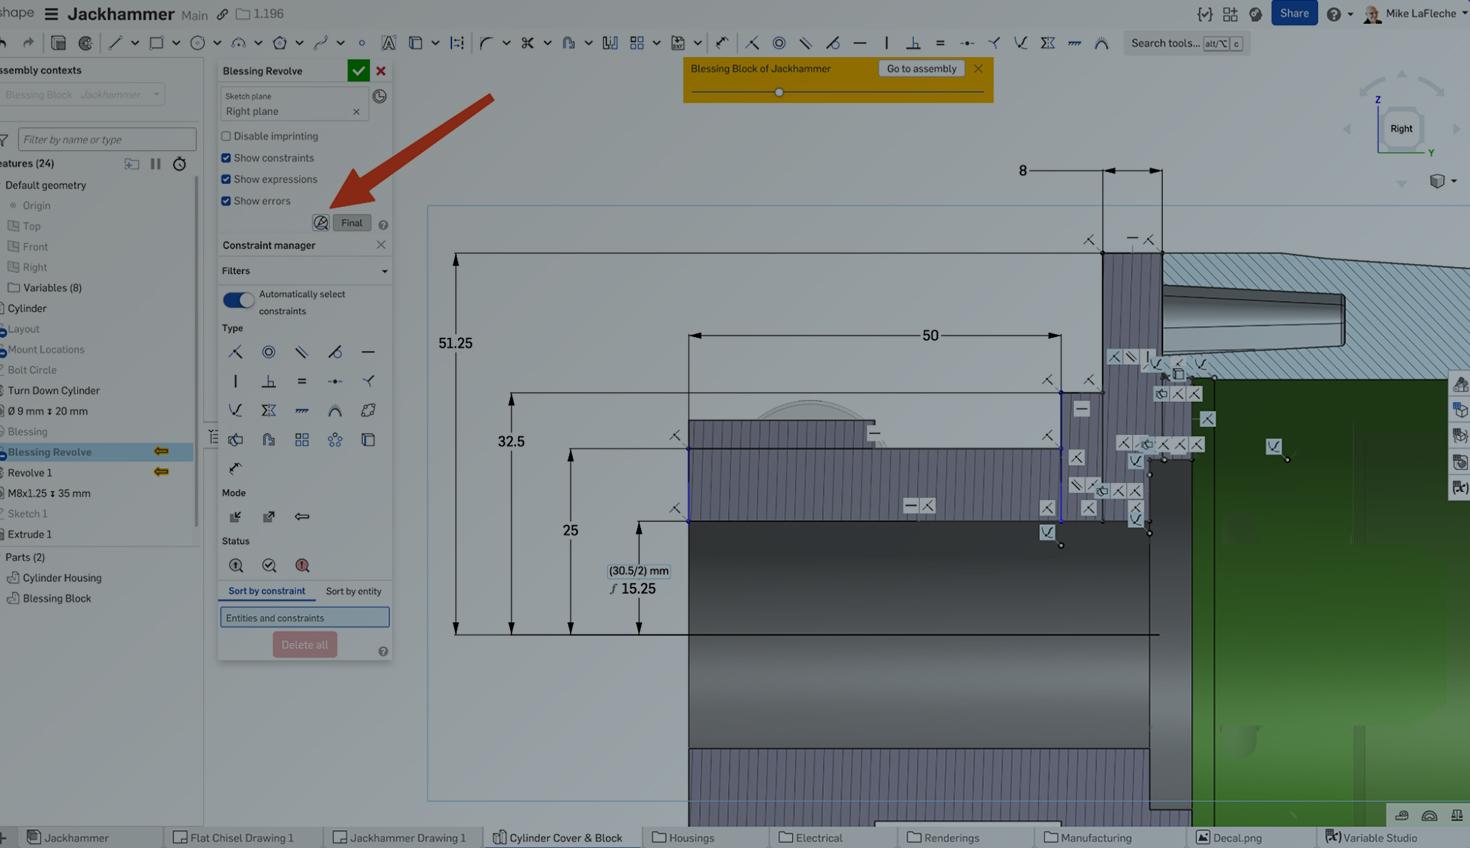
Task: Select the Trim scissors tool in toolbar
Action: pos(527,43)
